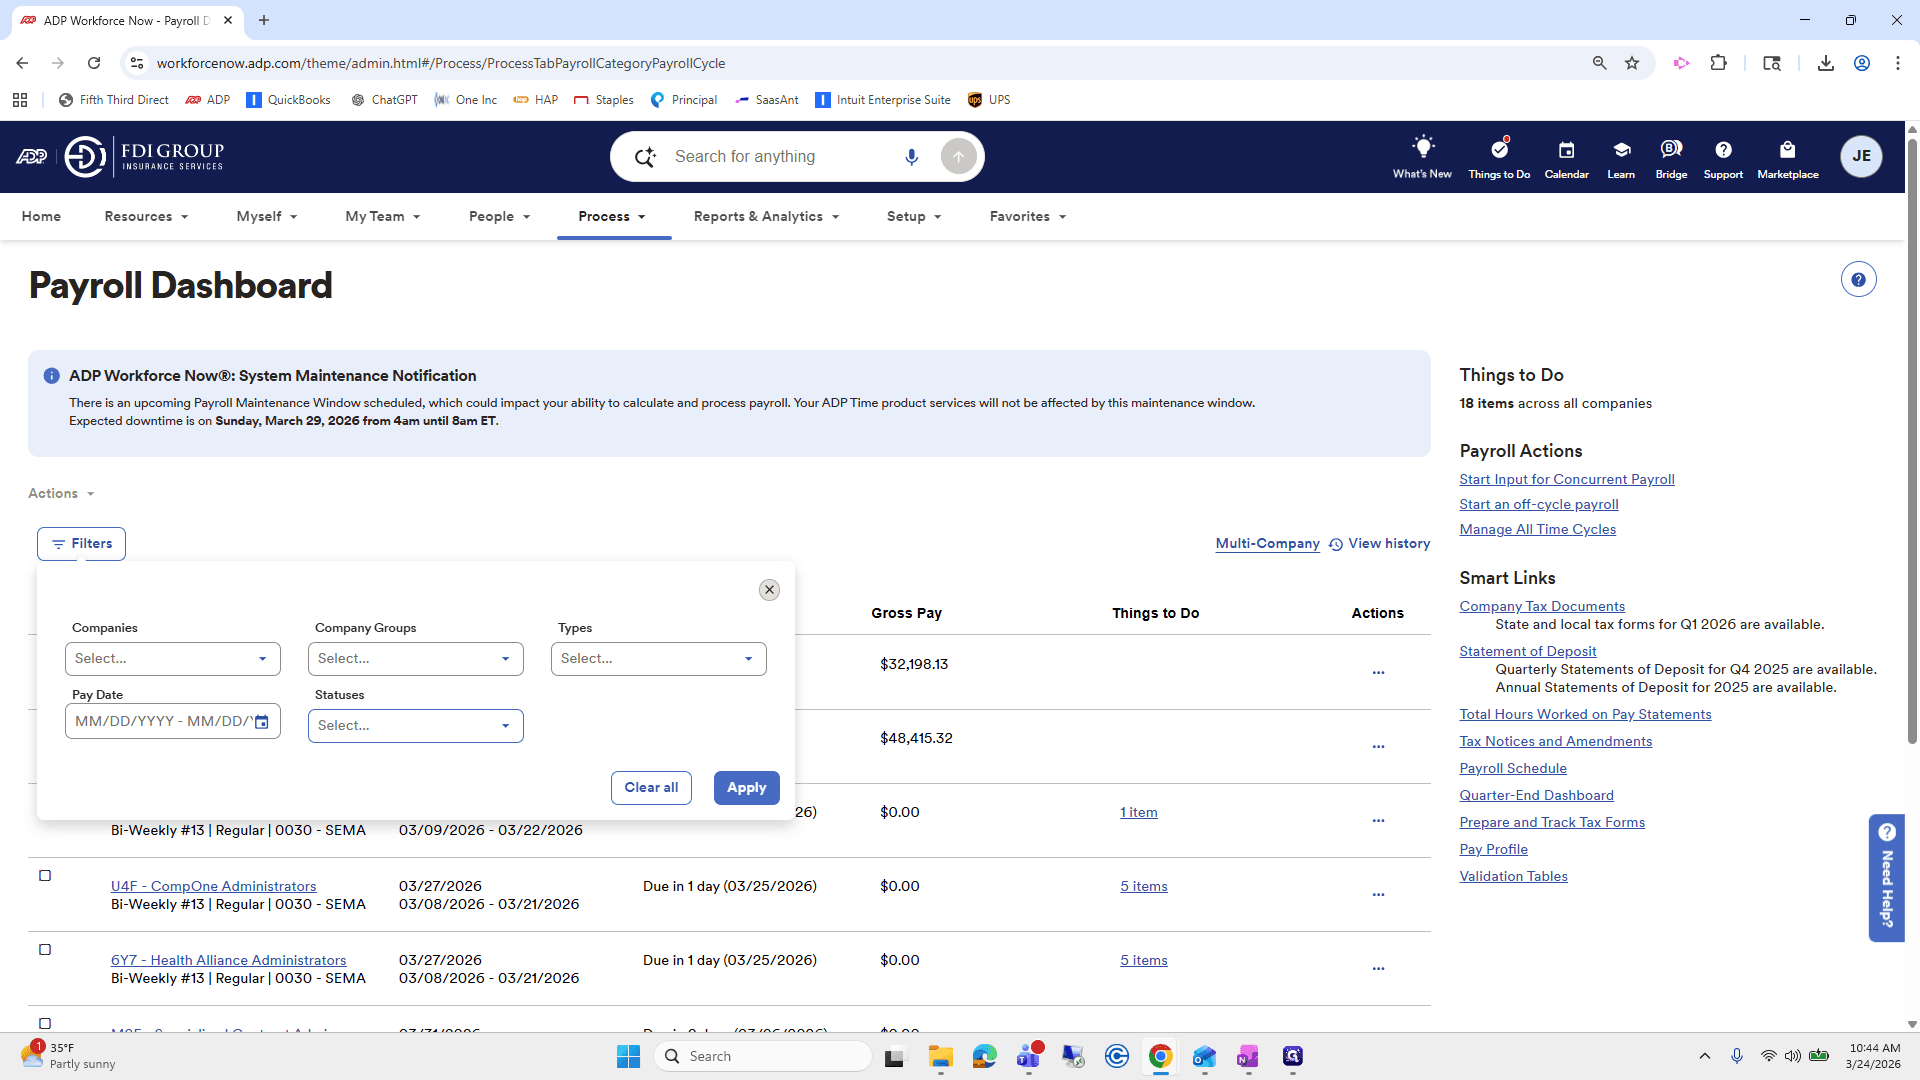Check the 6Y7 - Health Alliance Administrators checkbox

(x=45, y=950)
